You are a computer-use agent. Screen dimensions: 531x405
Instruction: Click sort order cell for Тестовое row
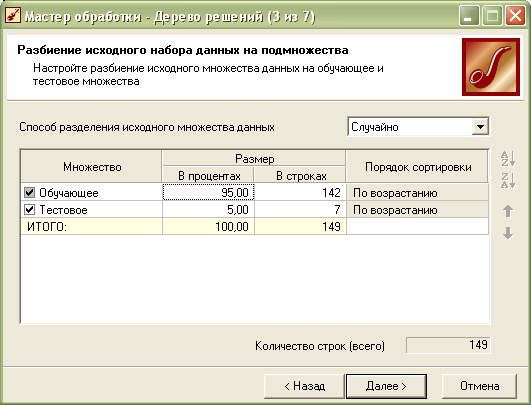tap(417, 210)
